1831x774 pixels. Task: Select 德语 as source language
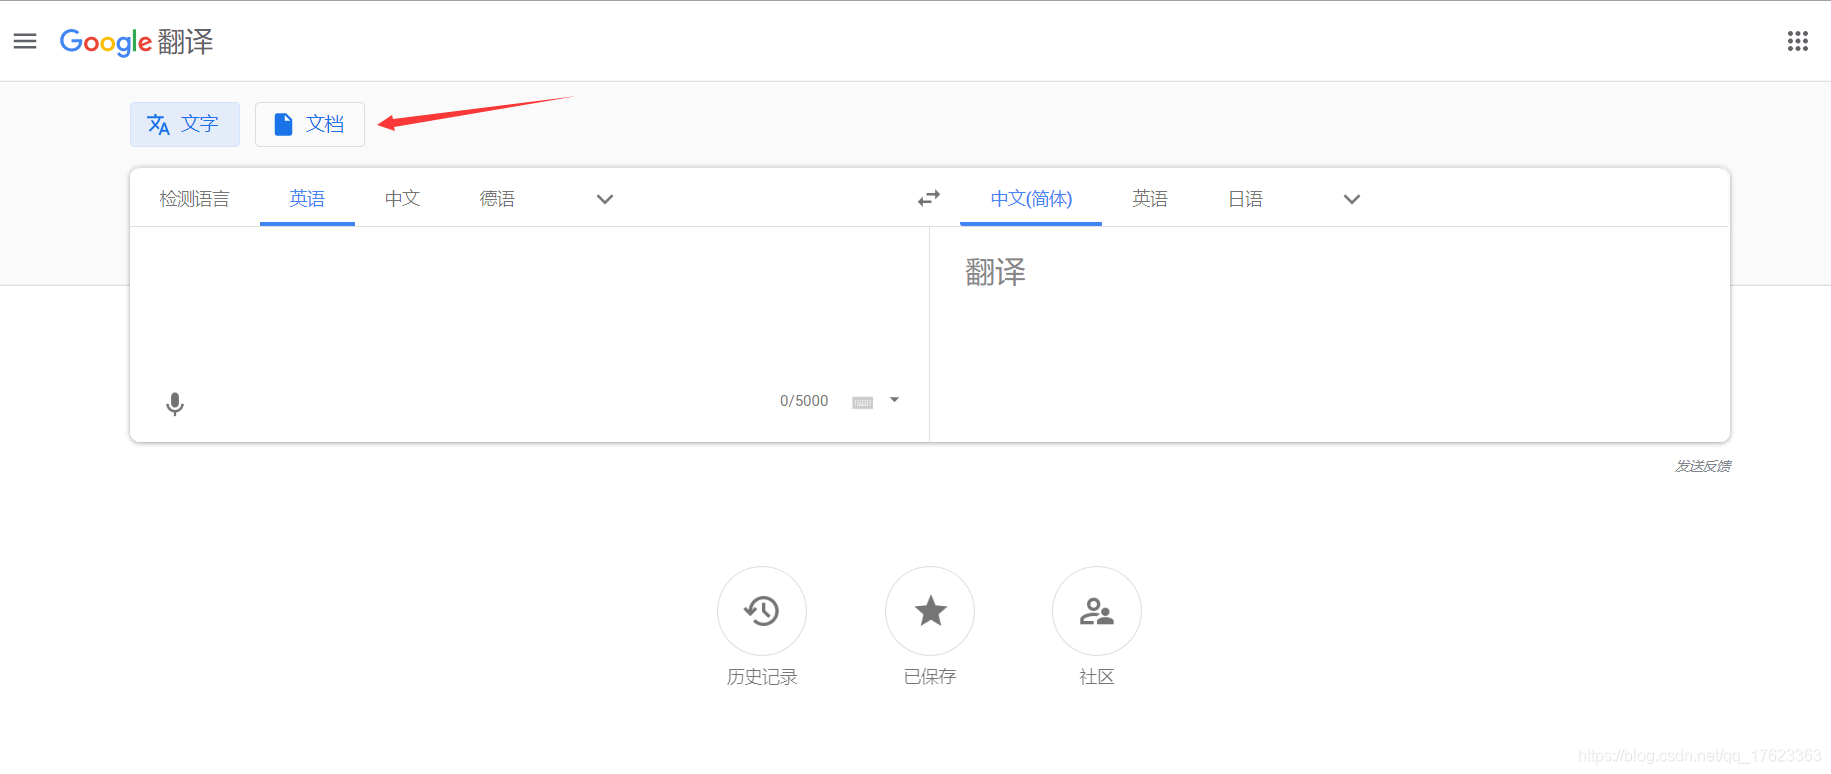(497, 198)
